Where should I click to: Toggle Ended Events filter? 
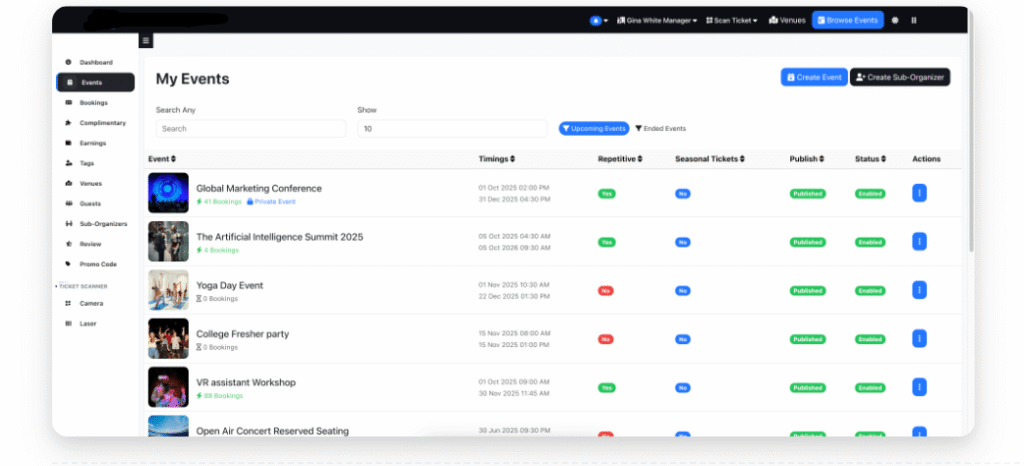click(x=661, y=128)
